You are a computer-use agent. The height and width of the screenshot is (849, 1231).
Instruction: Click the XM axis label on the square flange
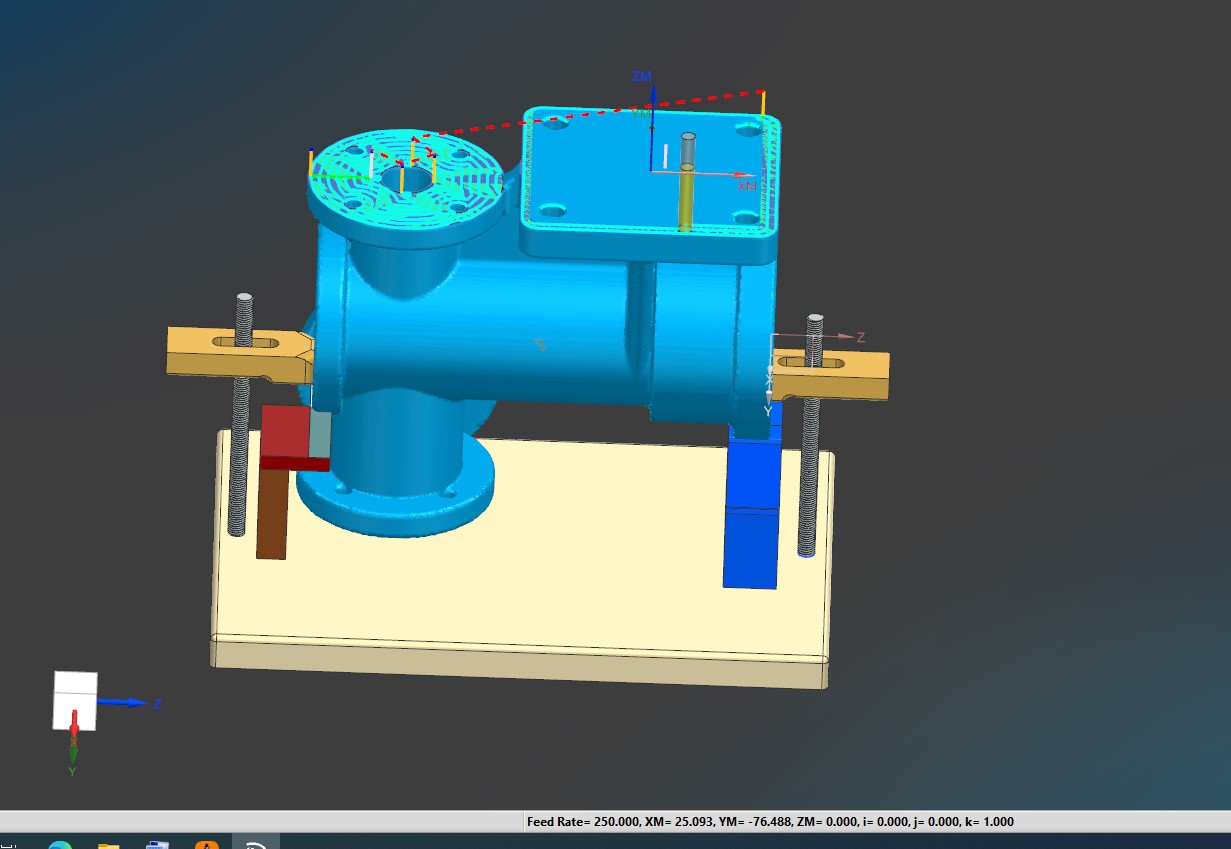click(747, 186)
